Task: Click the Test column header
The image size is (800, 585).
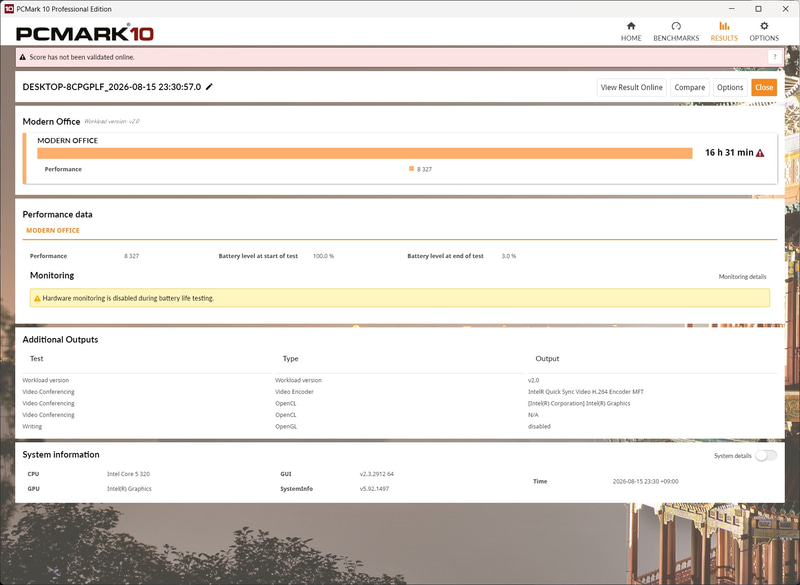Action: coord(37,359)
